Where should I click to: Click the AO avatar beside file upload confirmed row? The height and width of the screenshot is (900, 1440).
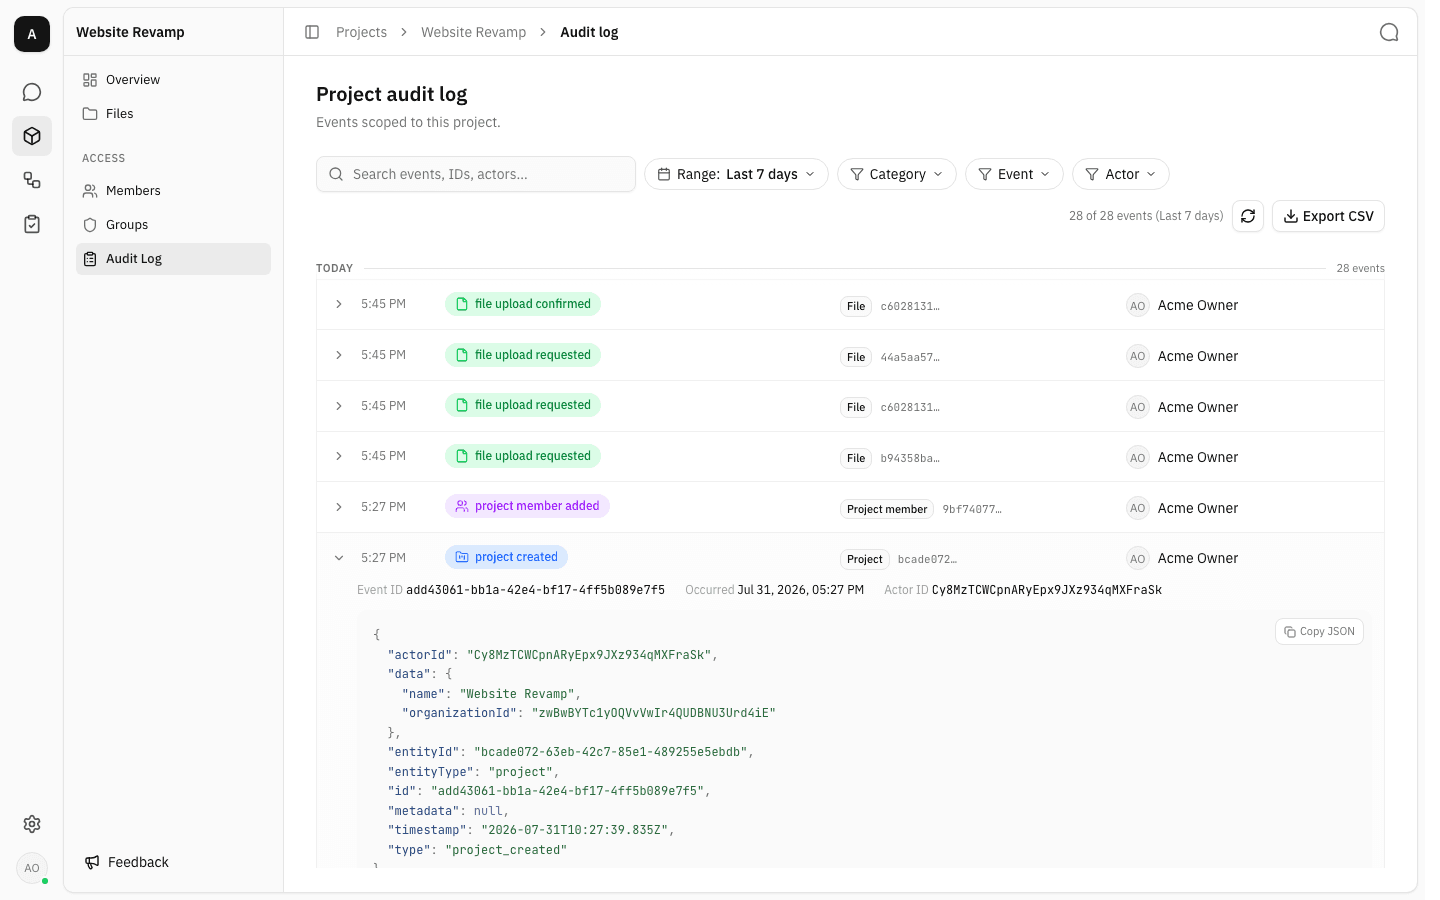1137,306
